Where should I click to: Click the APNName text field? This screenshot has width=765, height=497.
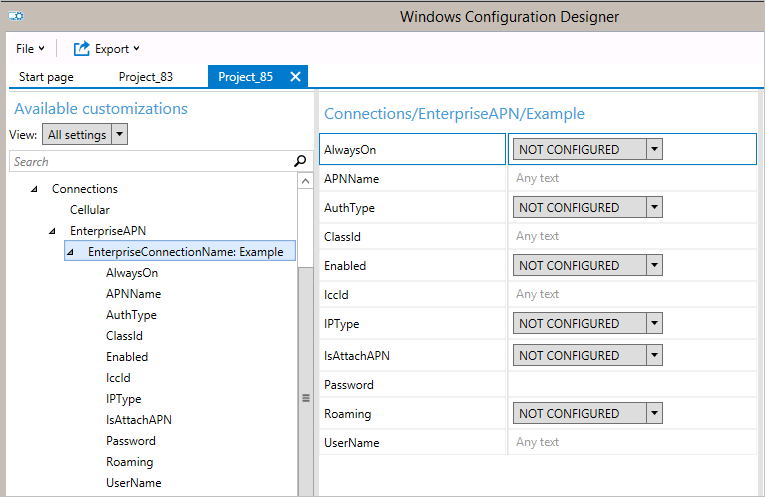click(x=630, y=179)
